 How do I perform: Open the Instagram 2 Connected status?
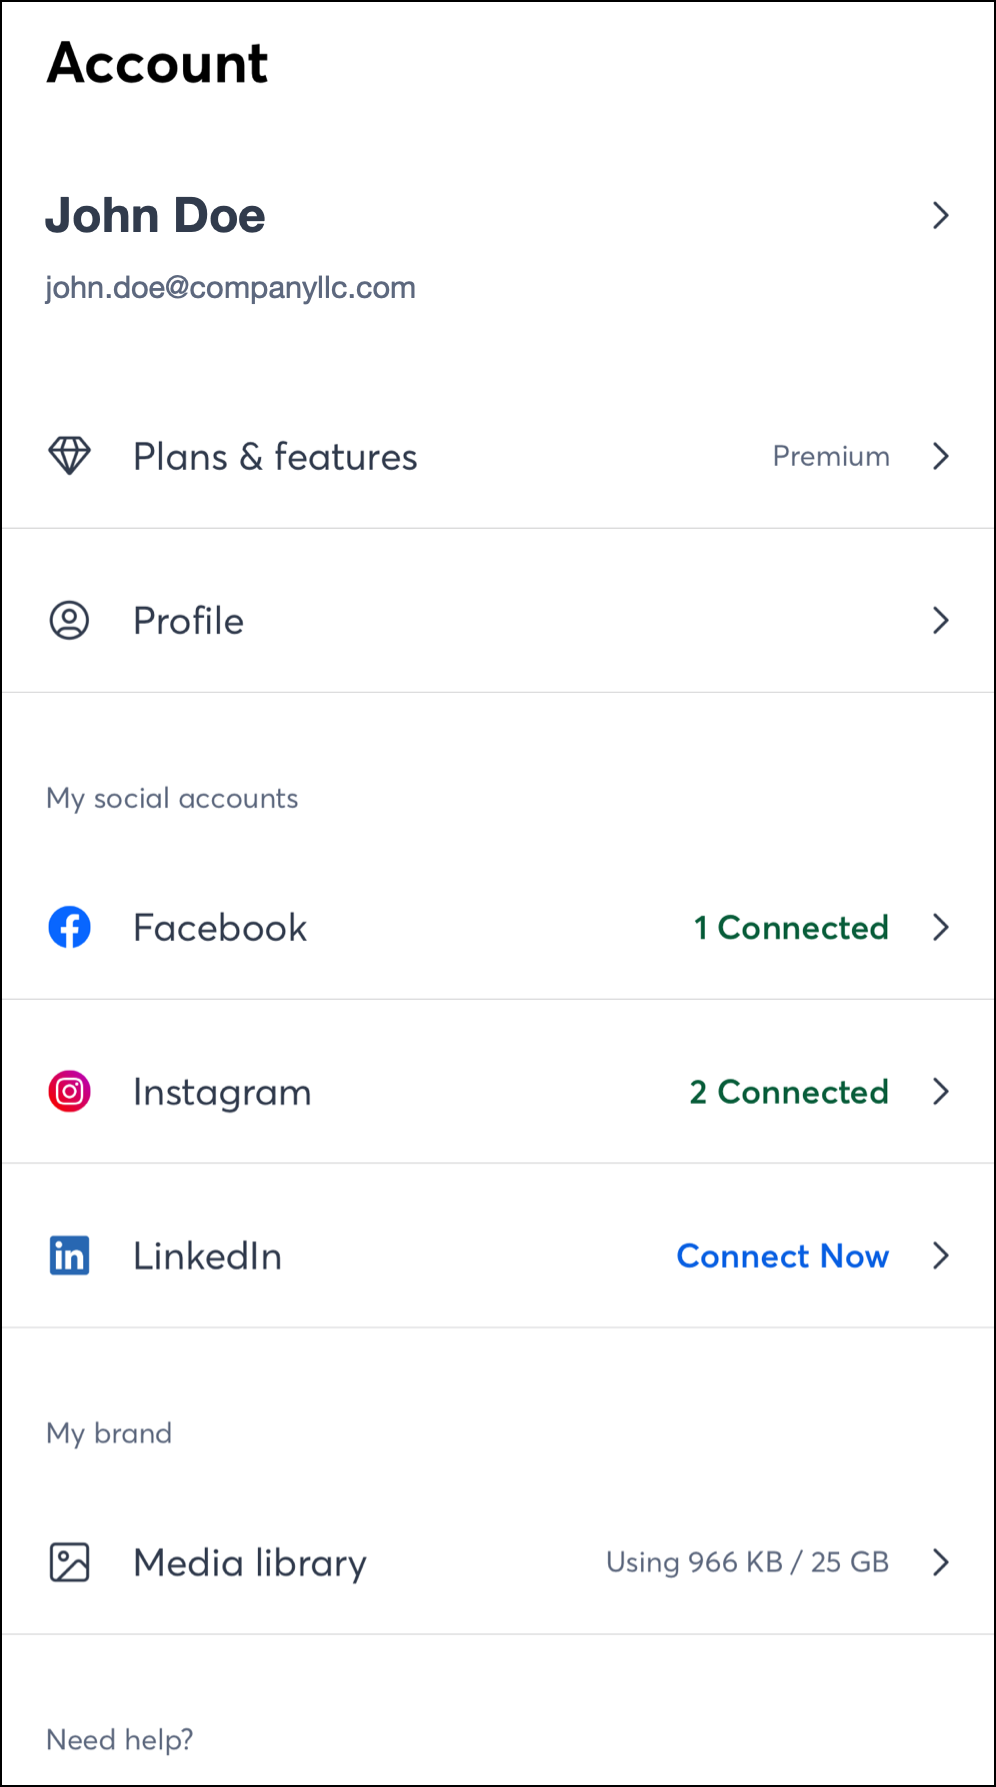coord(789,1091)
